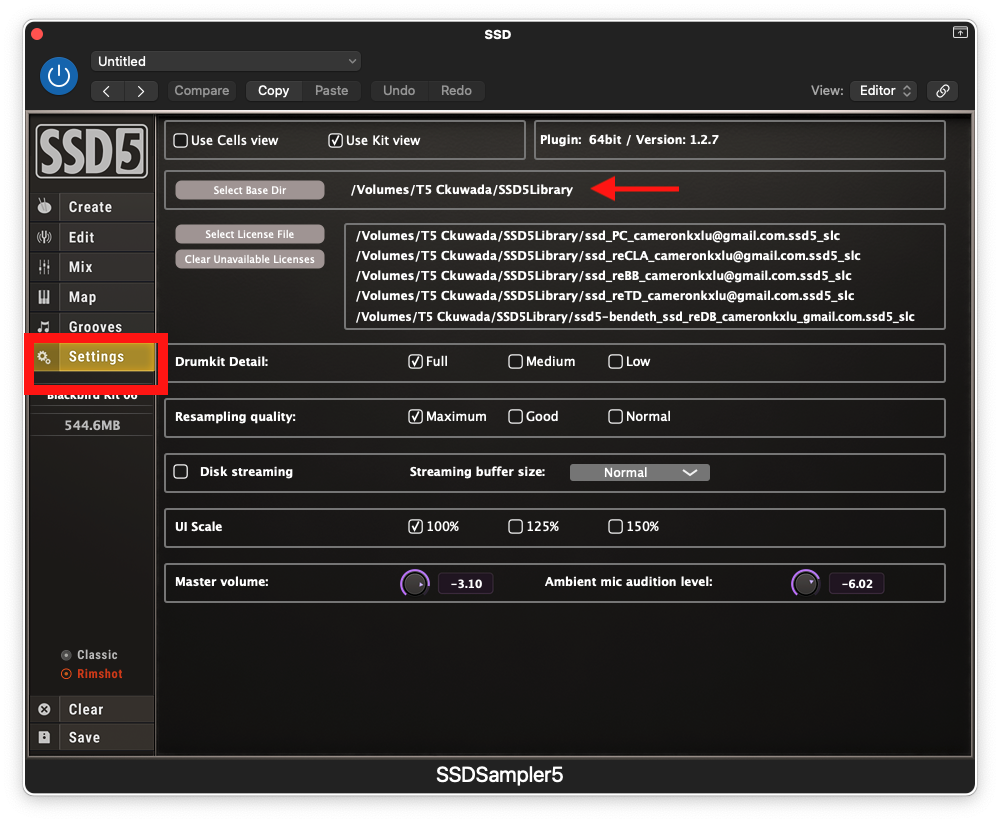Click the Ambient mic audition level knob

(806, 583)
